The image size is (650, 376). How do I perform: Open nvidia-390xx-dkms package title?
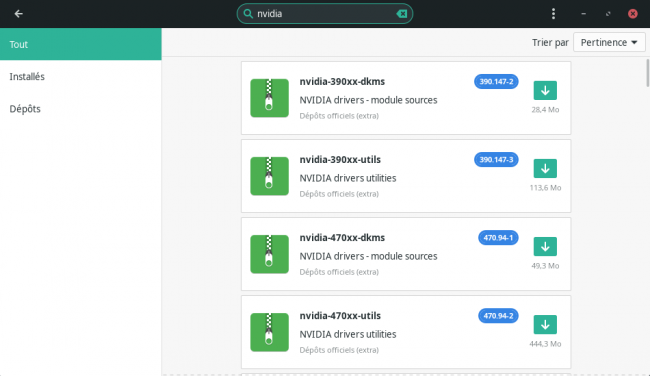pos(342,82)
